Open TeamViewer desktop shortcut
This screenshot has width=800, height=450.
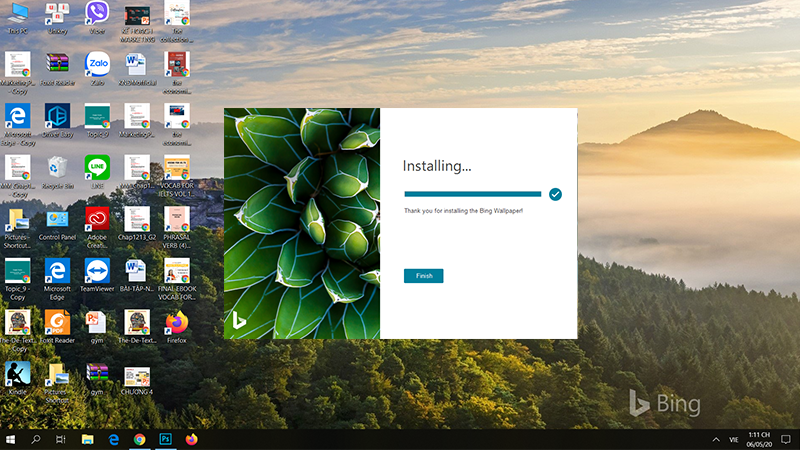tap(97, 271)
